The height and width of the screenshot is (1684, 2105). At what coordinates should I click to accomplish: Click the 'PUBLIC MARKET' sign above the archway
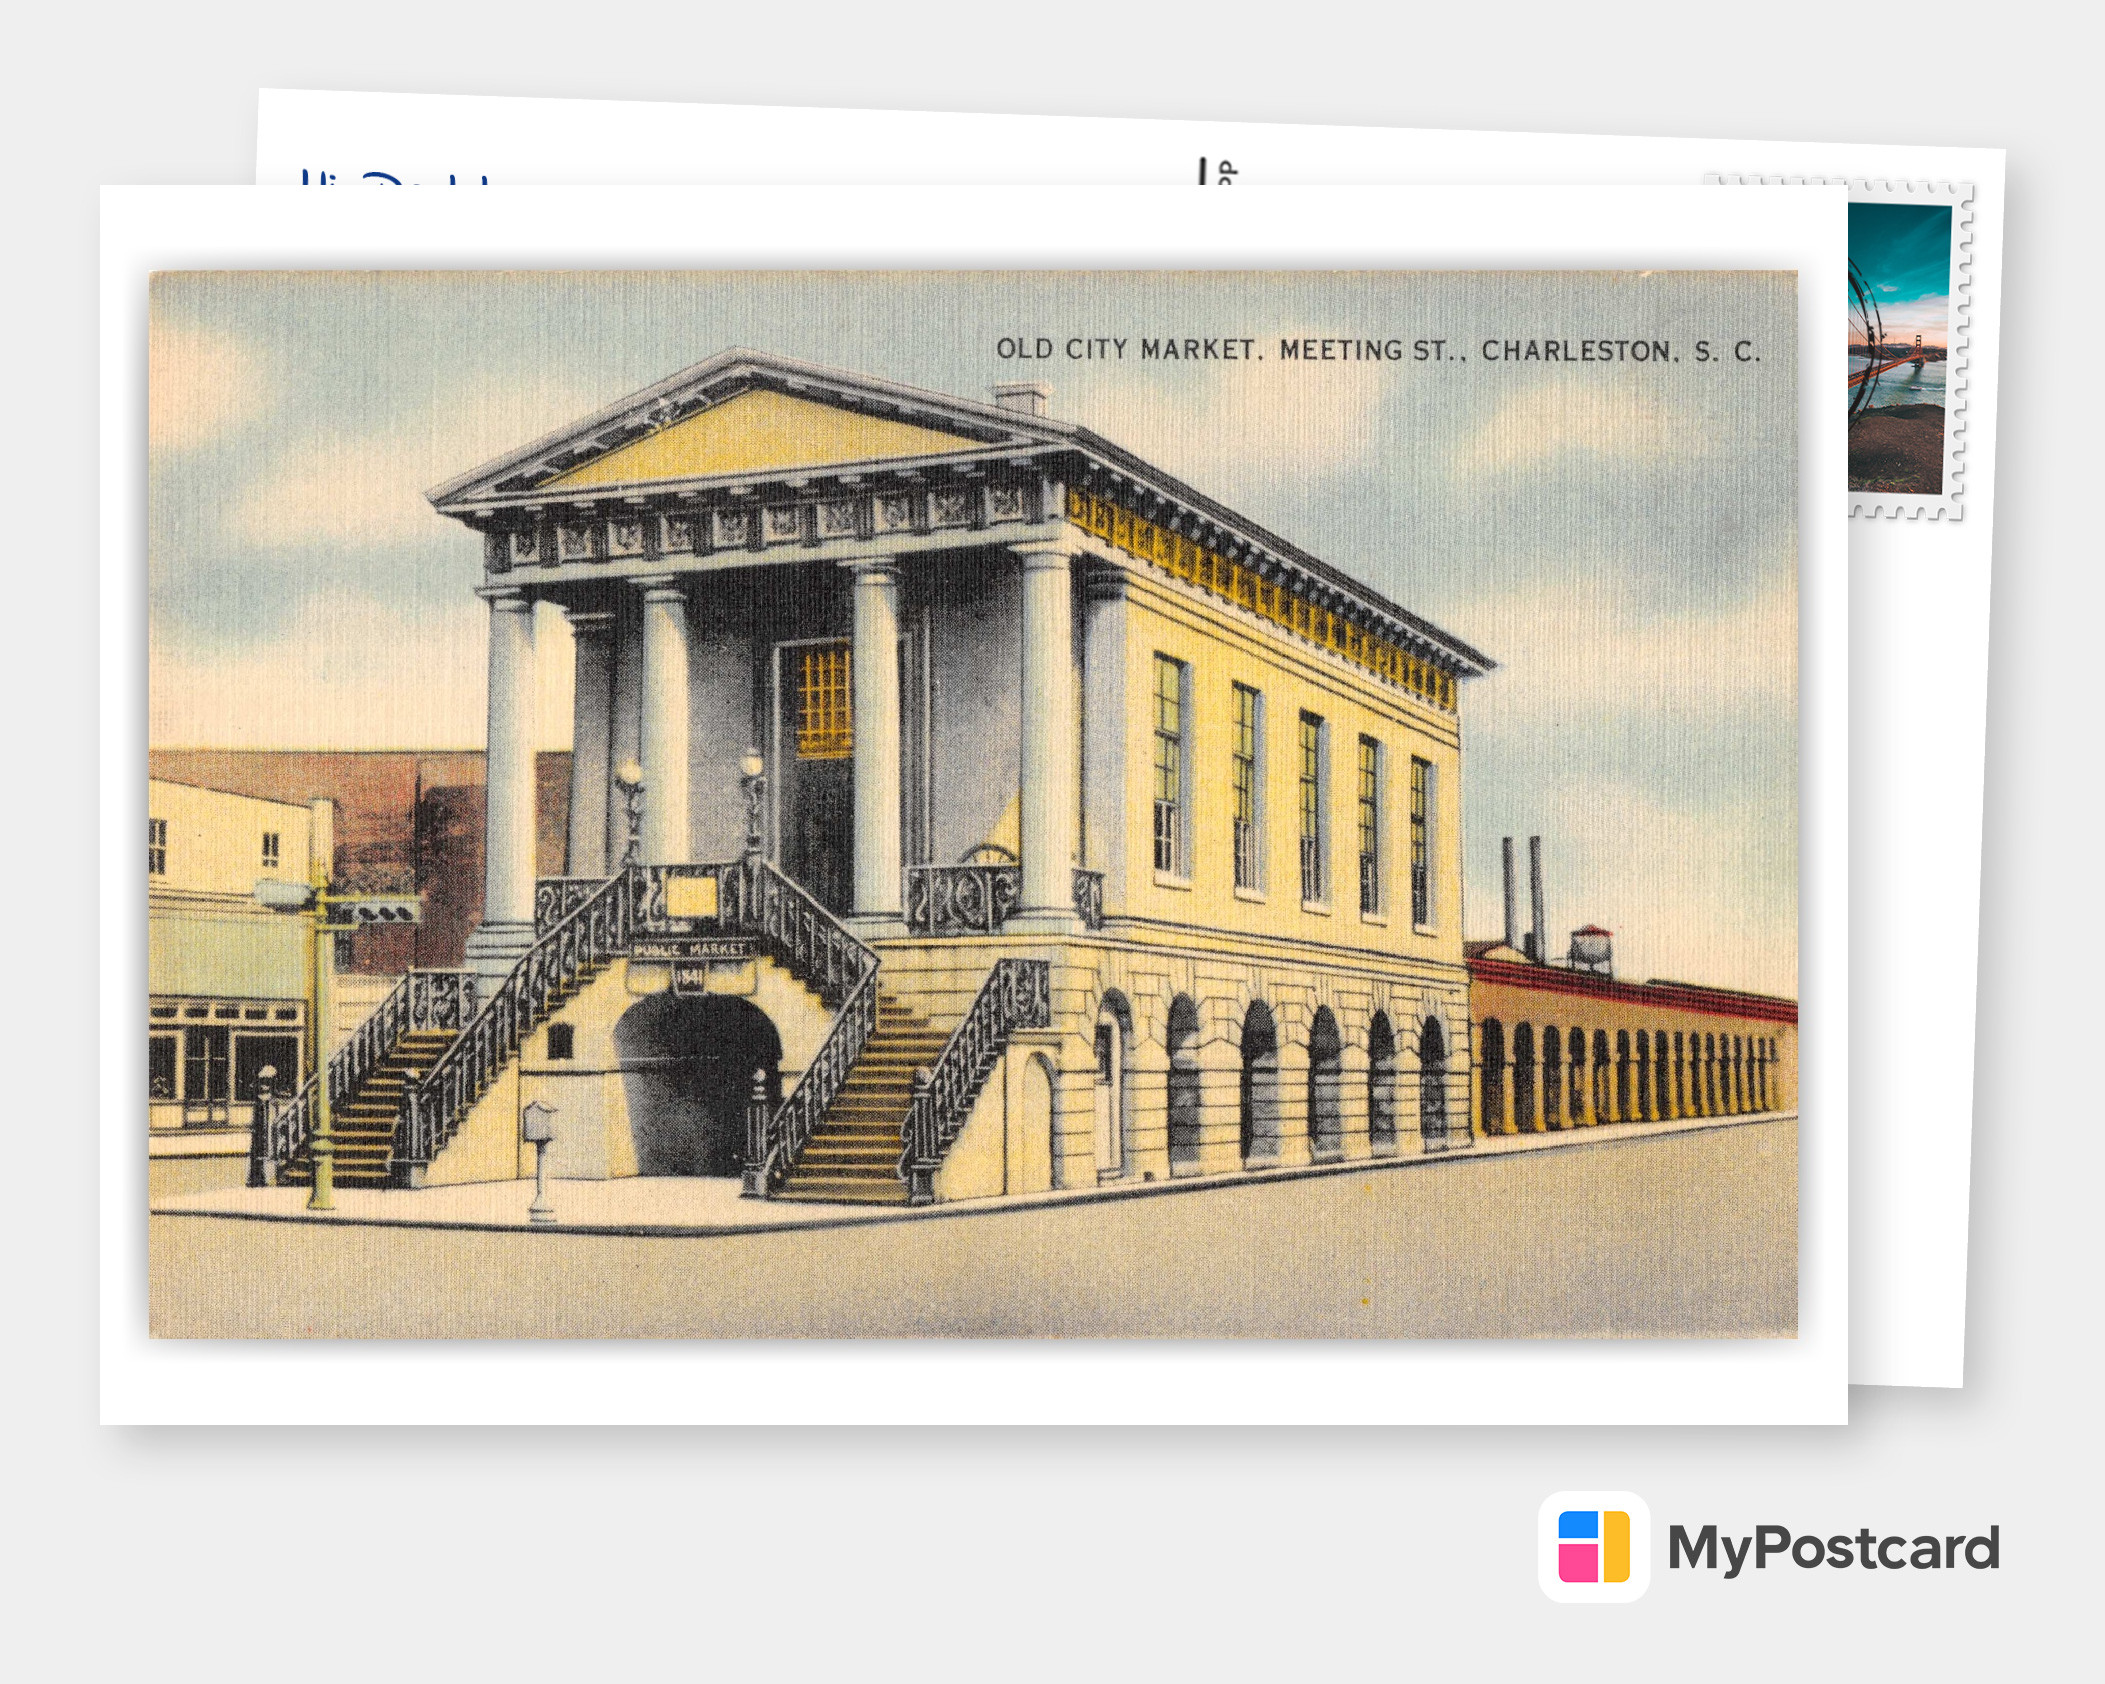[690, 948]
